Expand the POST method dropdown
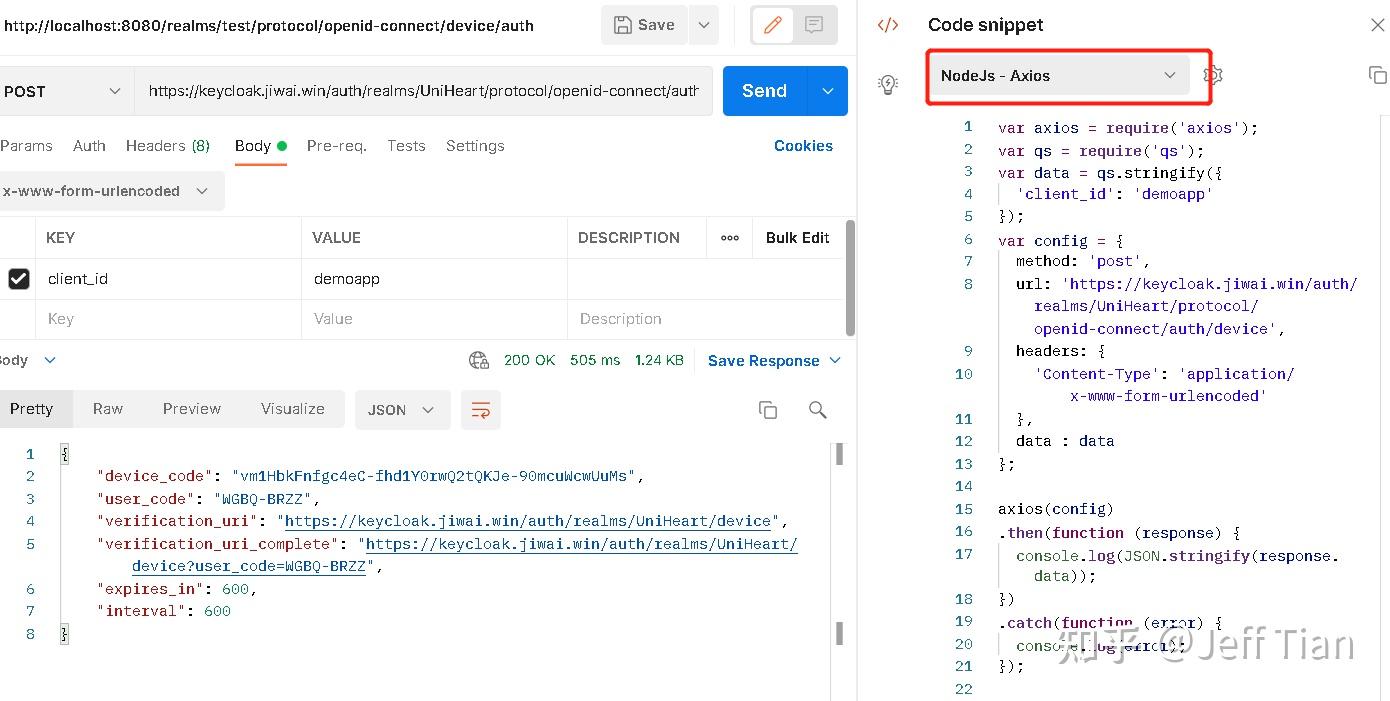The height and width of the screenshot is (701, 1390). pyautogui.click(x=62, y=91)
